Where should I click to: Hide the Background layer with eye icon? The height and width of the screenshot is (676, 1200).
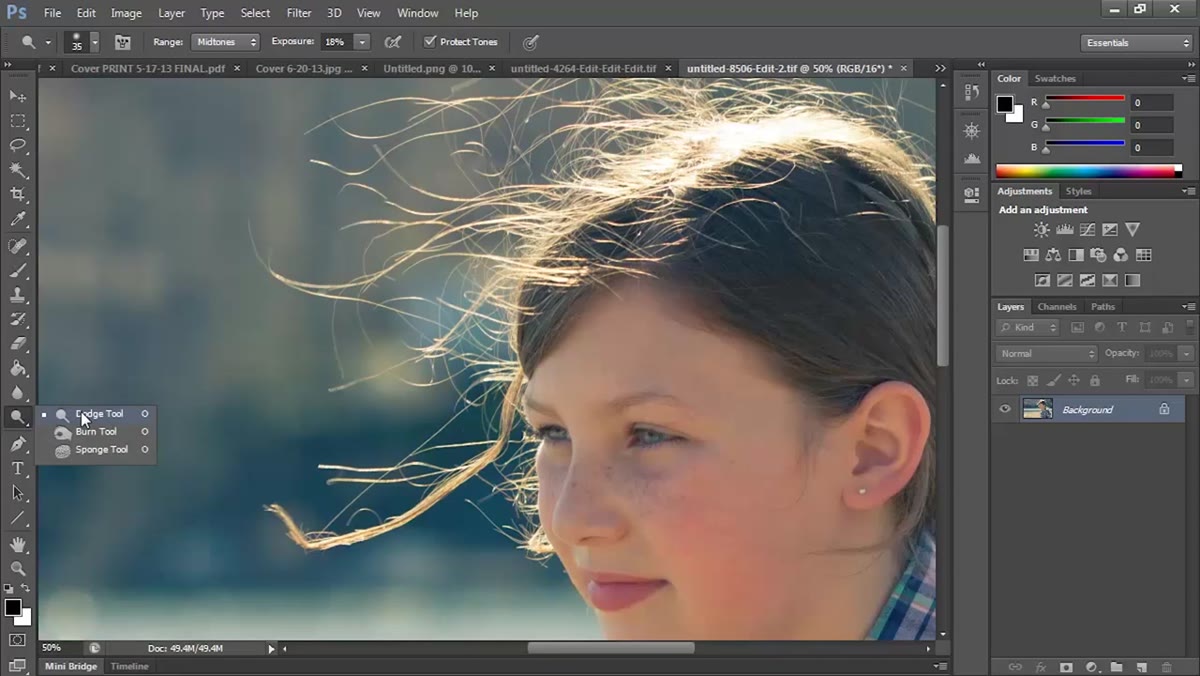[1006, 409]
